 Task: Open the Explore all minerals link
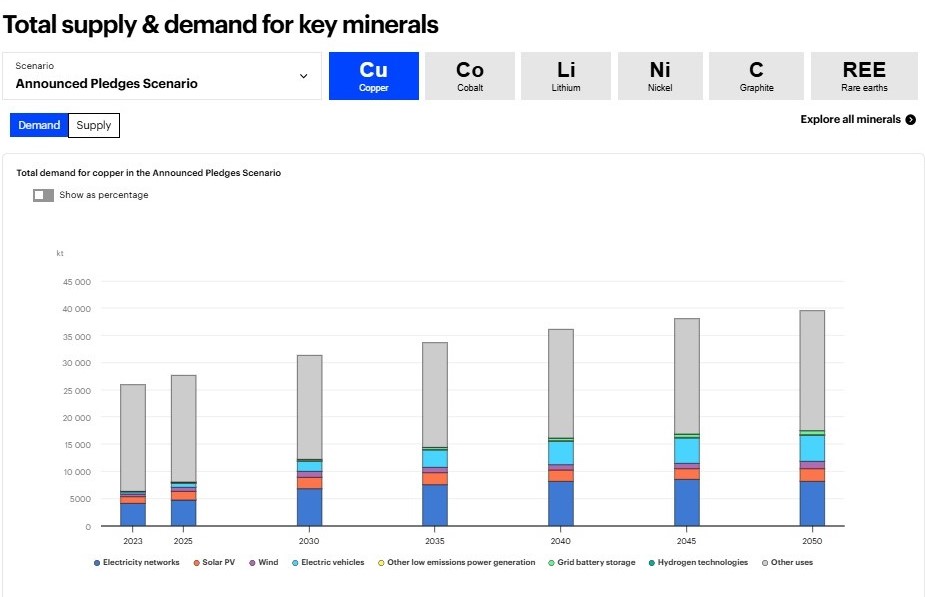point(850,120)
